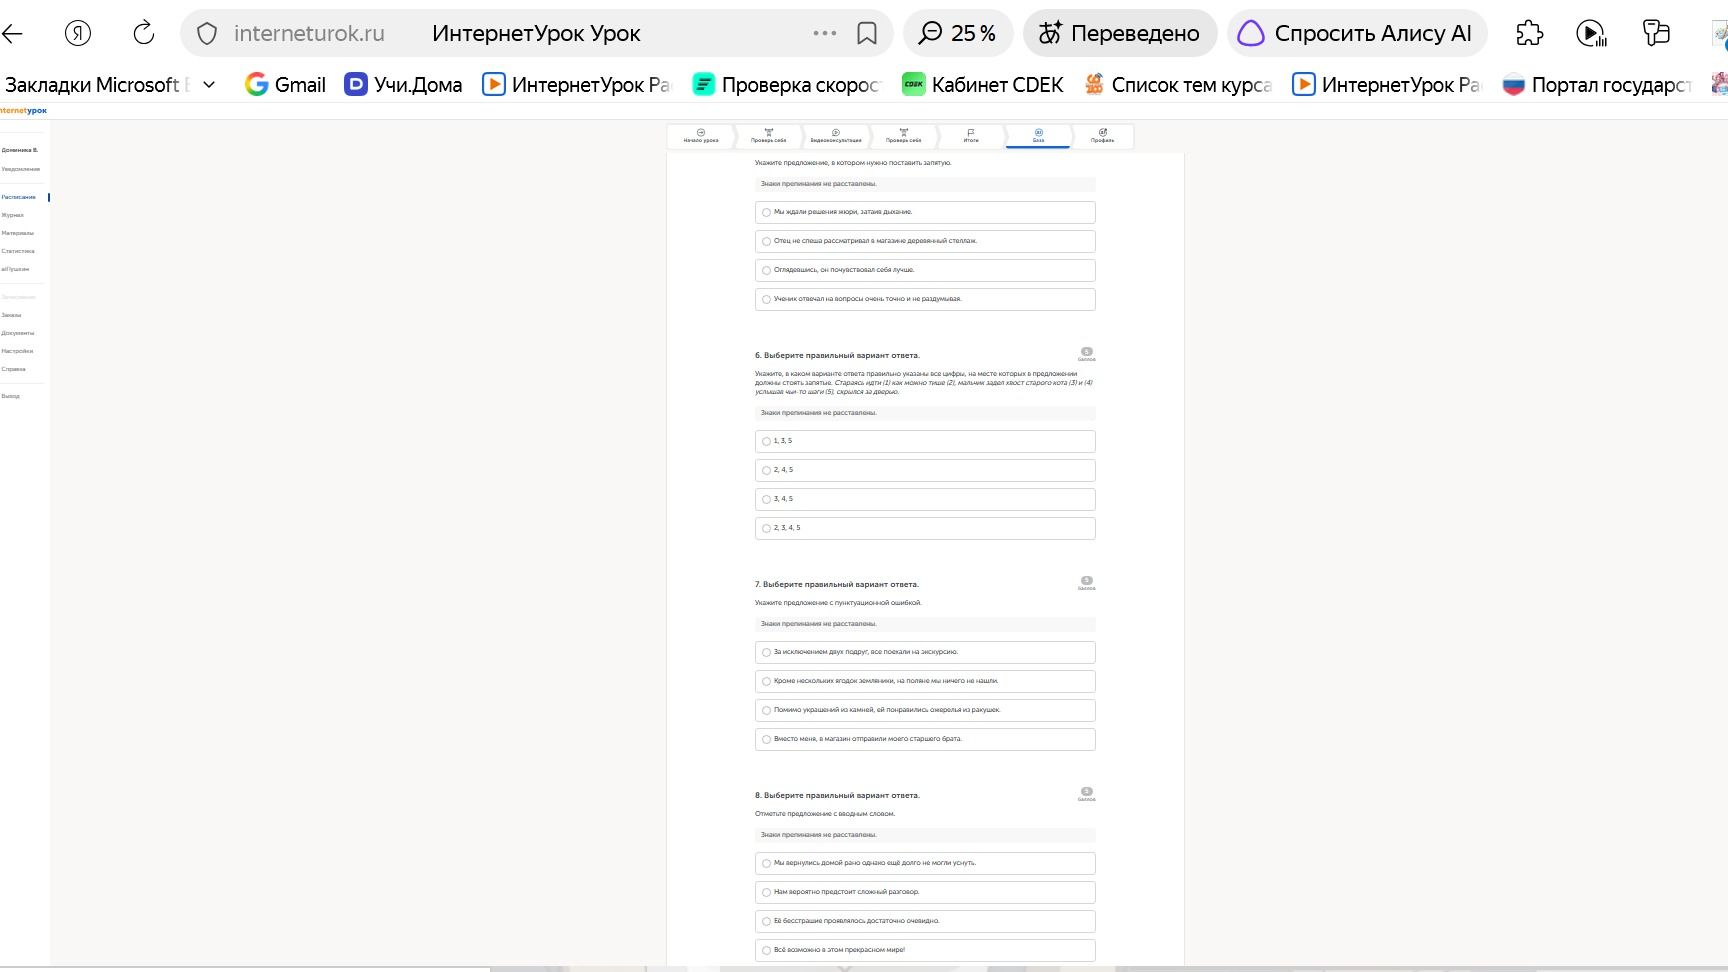Open the 'Учи.Дома' bookmark

[x=404, y=85]
